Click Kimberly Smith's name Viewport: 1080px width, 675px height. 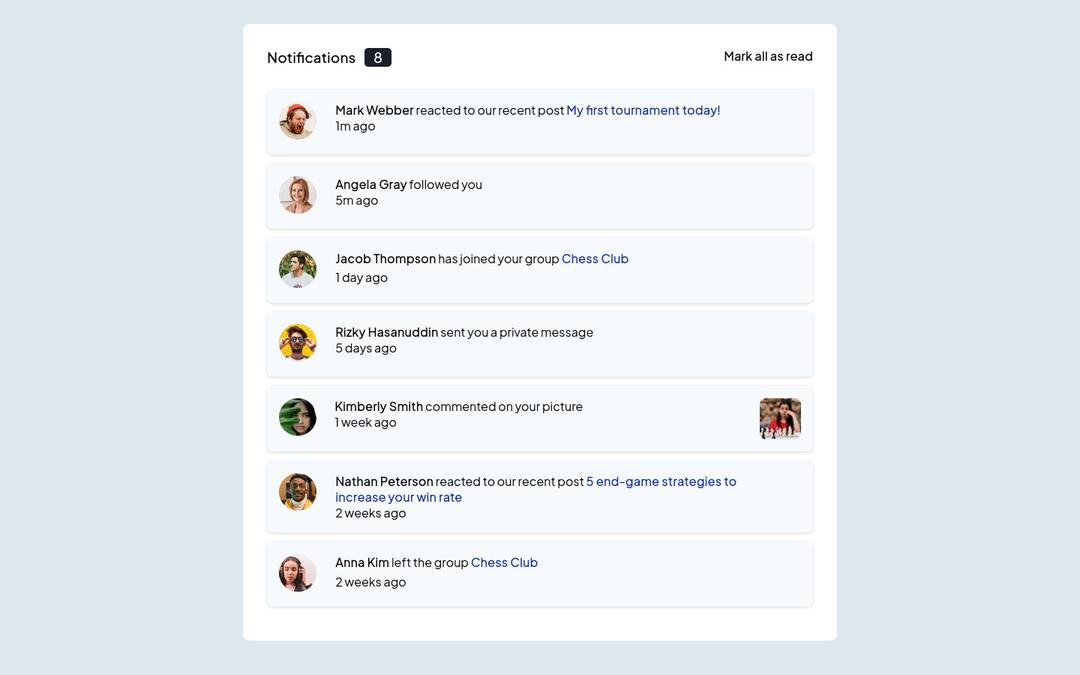click(x=378, y=407)
